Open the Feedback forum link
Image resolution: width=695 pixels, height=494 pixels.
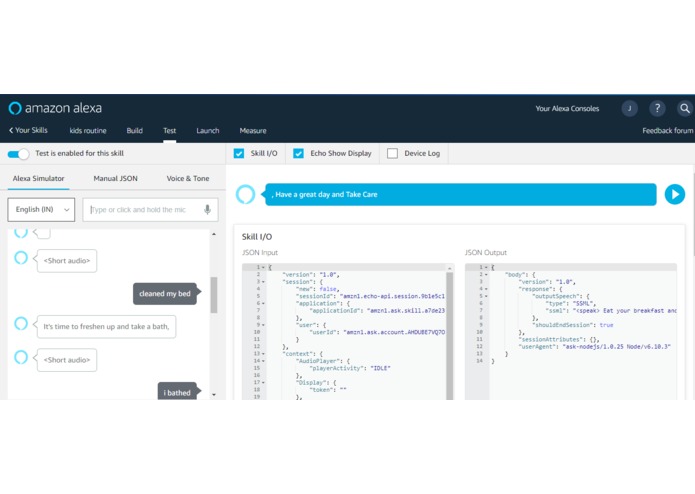pyautogui.click(x=668, y=130)
